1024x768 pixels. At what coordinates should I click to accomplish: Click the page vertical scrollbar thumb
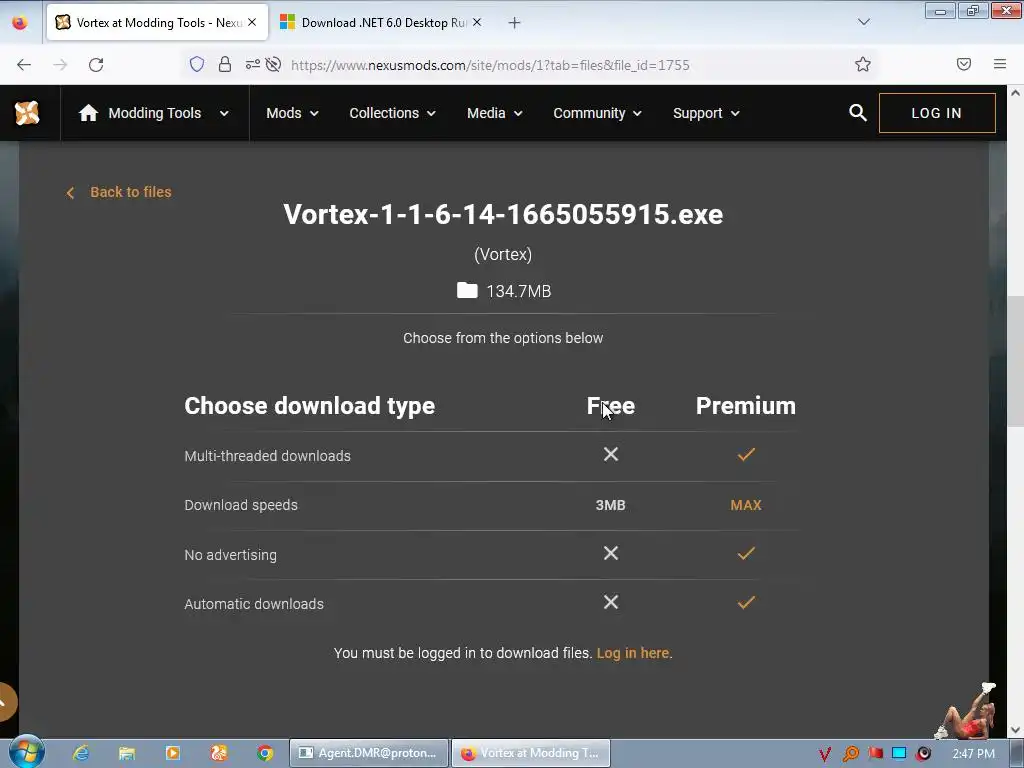[1015, 361]
